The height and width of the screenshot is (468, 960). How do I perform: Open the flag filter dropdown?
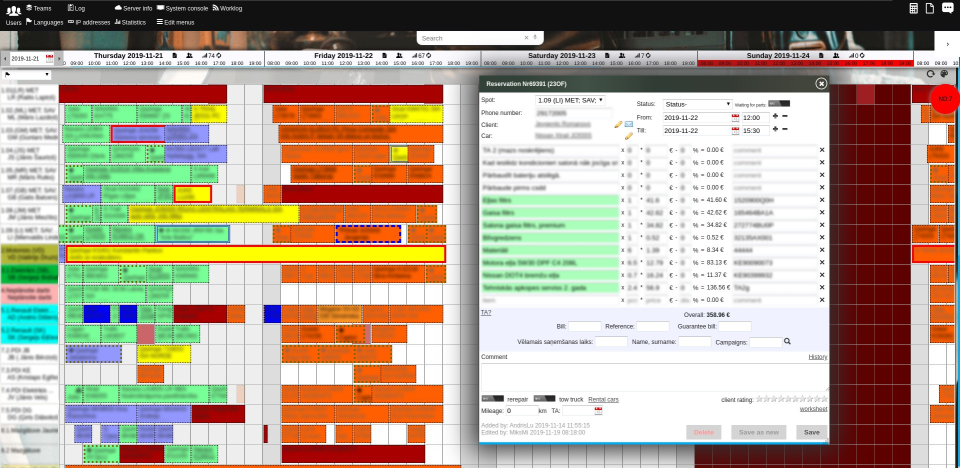(x=27, y=75)
